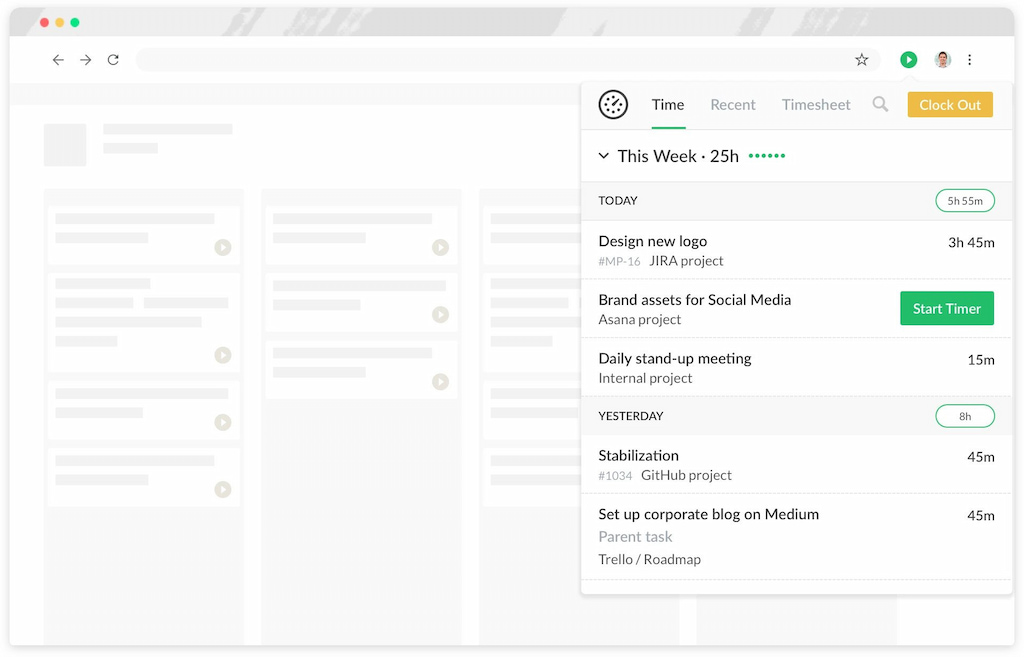Open the Design new logo task
1024x657 pixels.
pos(652,241)
